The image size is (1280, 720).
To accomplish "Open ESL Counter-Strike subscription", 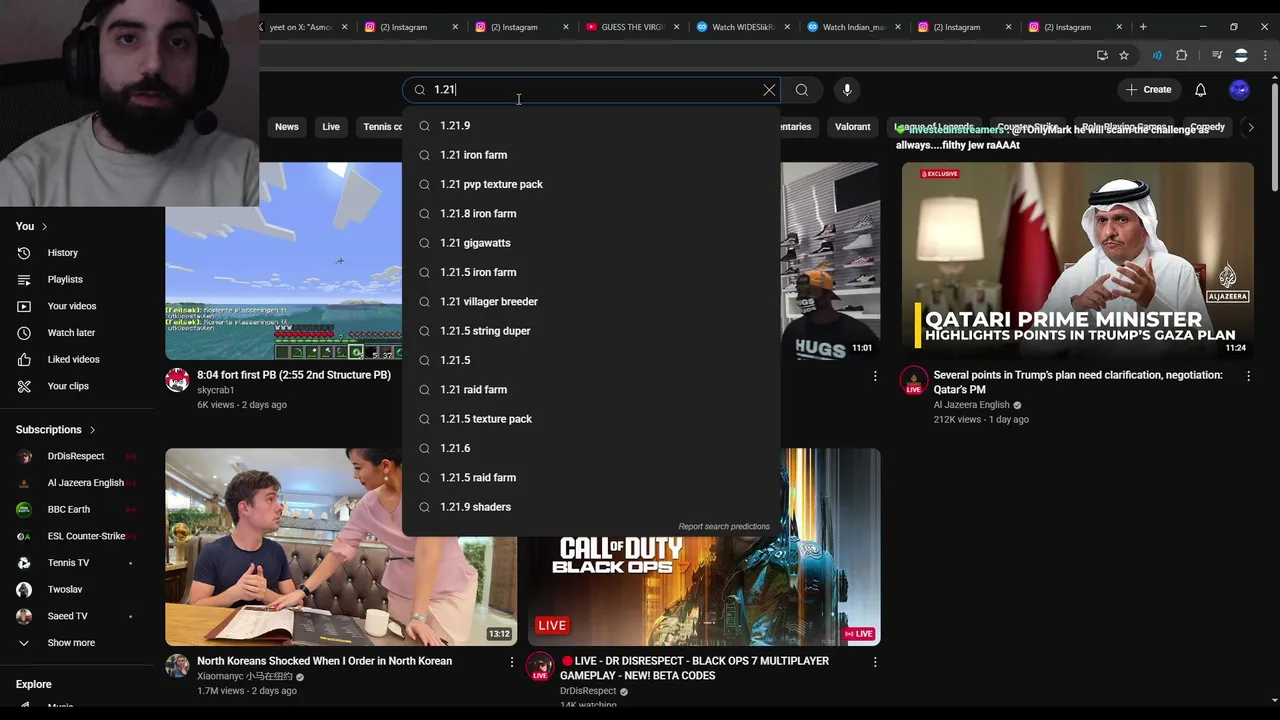I will pyautogui.click(x=86, y=536).
